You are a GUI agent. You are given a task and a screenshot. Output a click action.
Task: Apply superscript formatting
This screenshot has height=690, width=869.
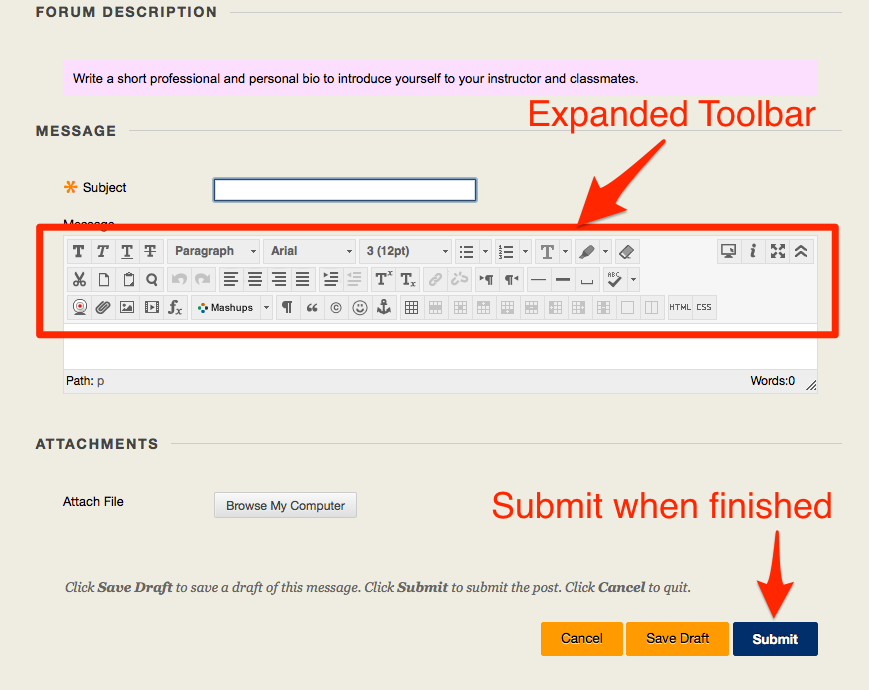pyautogui.click(x=383, y=280)
